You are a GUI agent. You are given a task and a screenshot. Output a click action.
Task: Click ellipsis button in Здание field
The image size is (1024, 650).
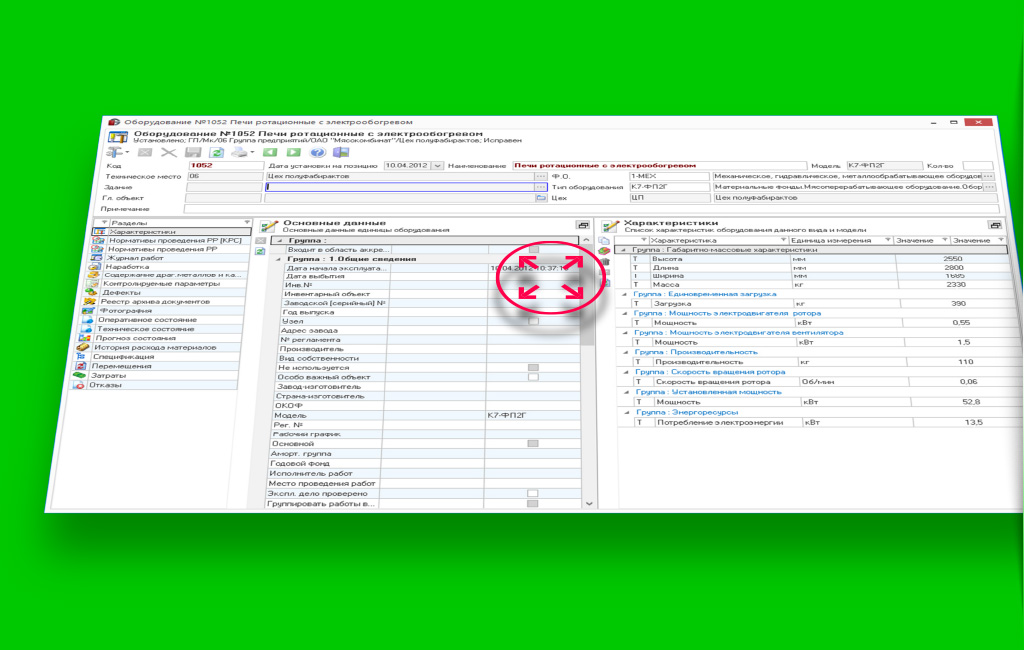541,187
